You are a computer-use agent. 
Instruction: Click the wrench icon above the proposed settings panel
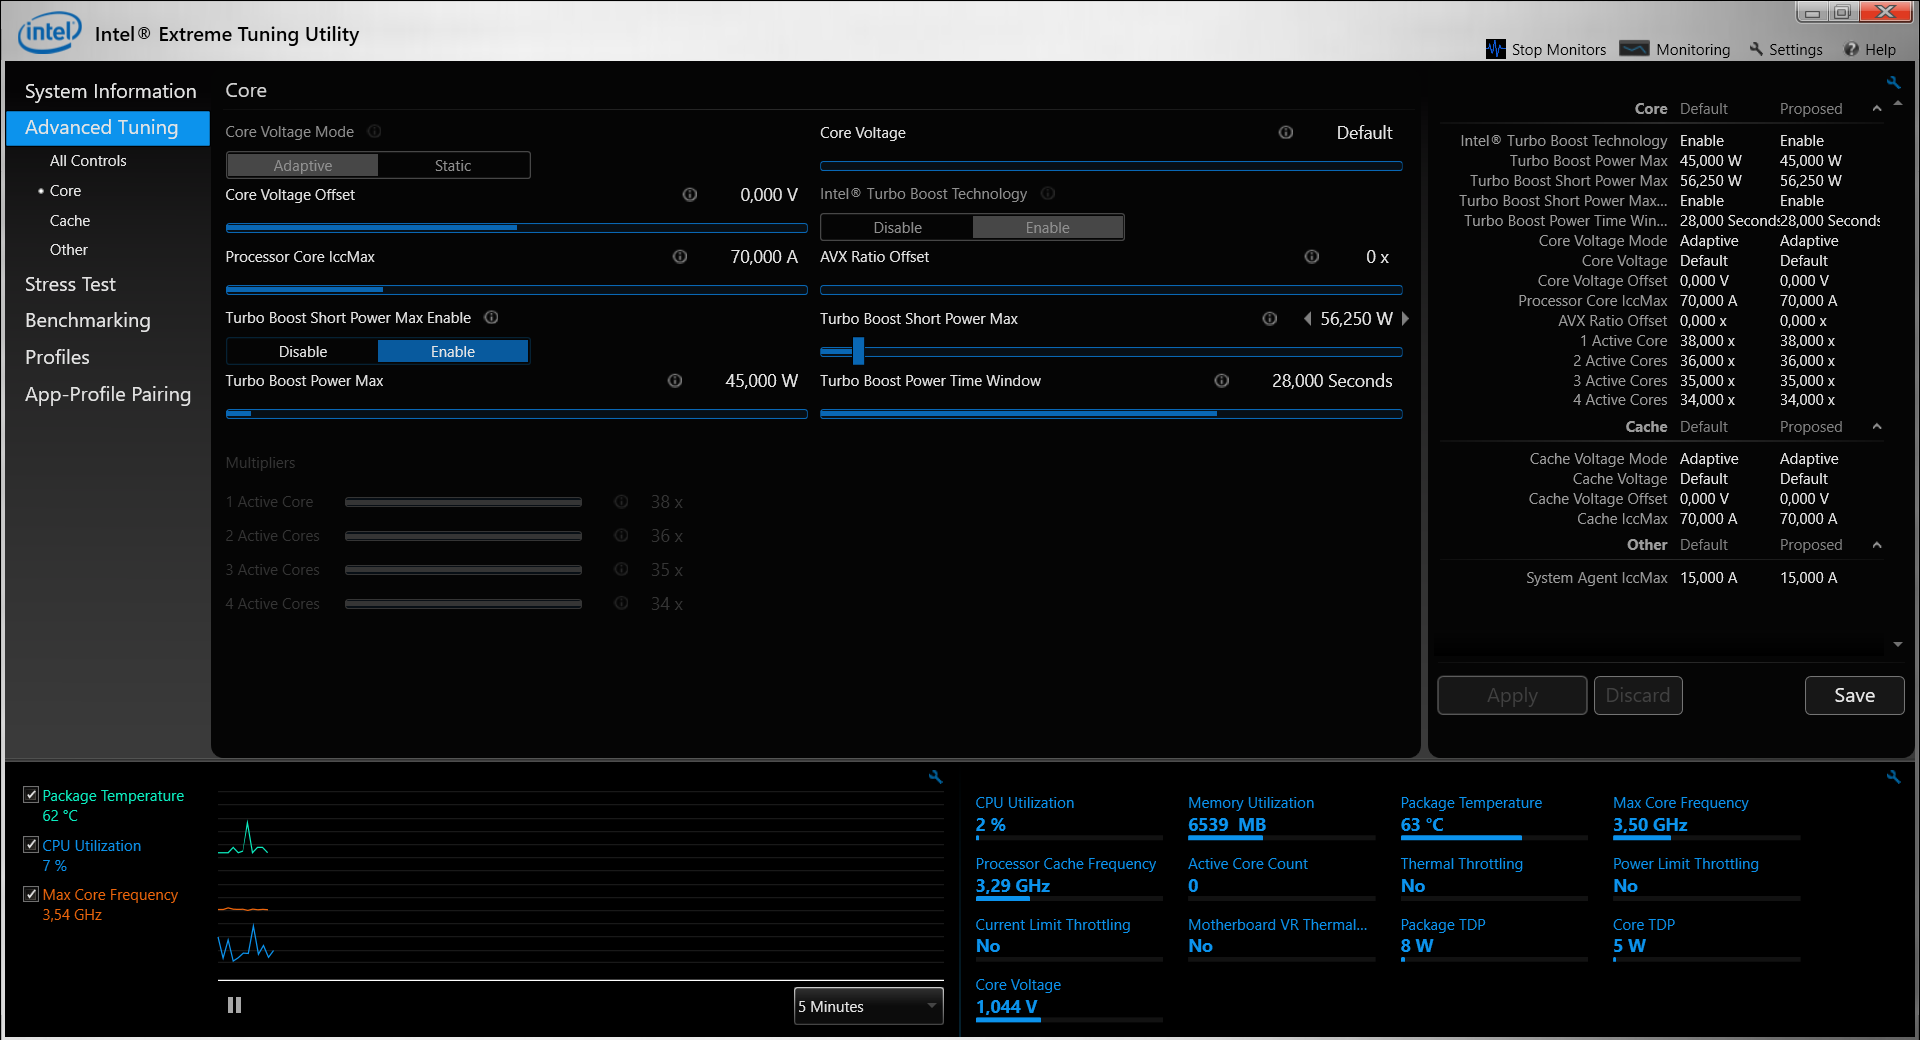tap(1893, 83)
